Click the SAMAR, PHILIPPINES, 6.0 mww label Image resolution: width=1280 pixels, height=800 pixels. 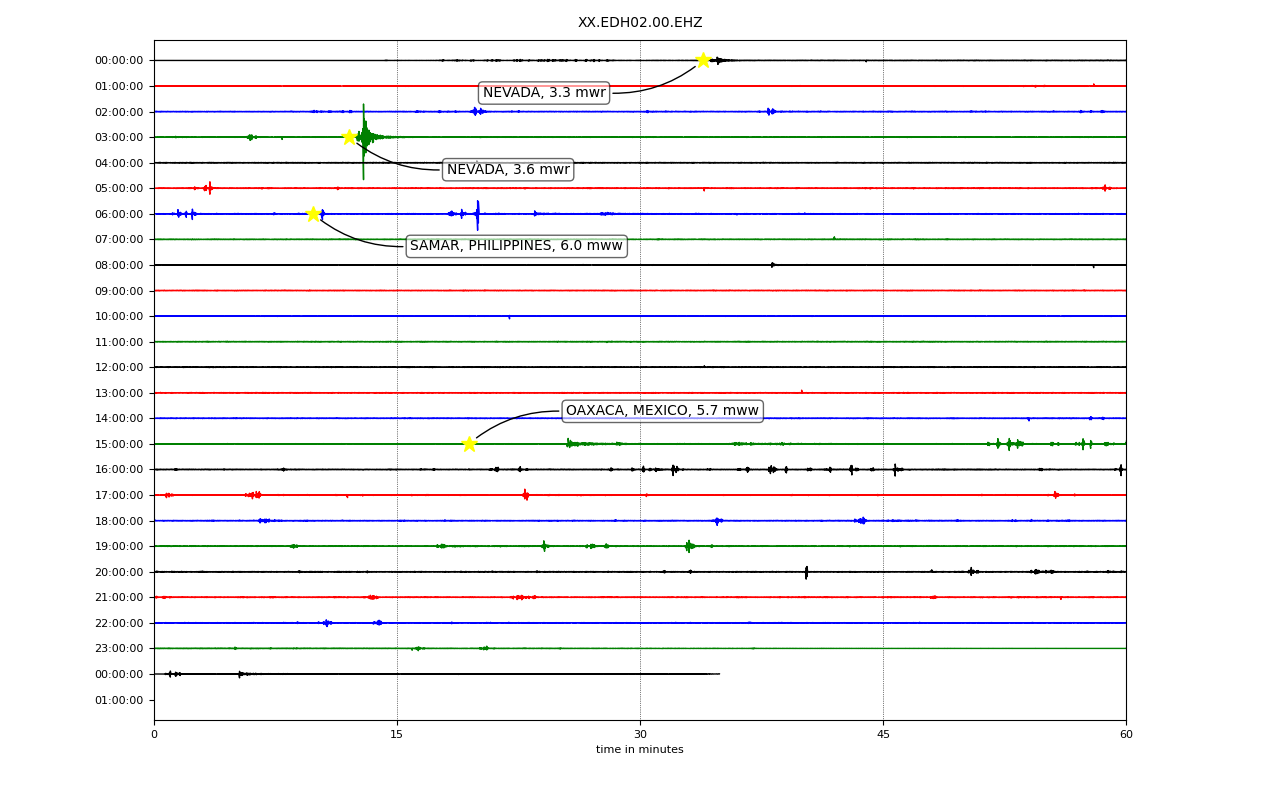point(516,246)
